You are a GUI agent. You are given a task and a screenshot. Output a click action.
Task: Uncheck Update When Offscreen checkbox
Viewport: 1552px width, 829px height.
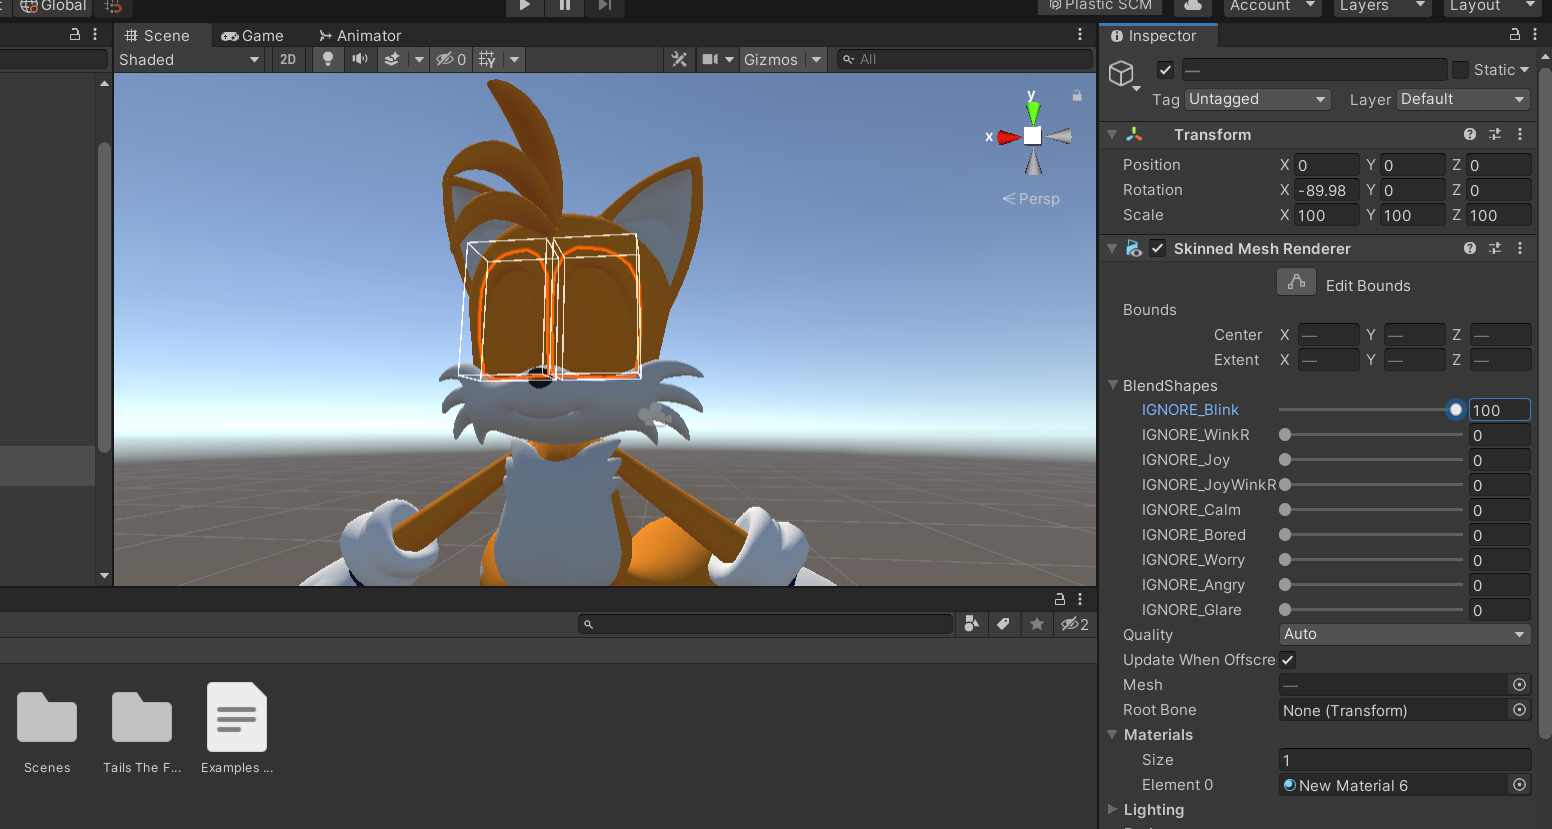(x=1288, y=660)
